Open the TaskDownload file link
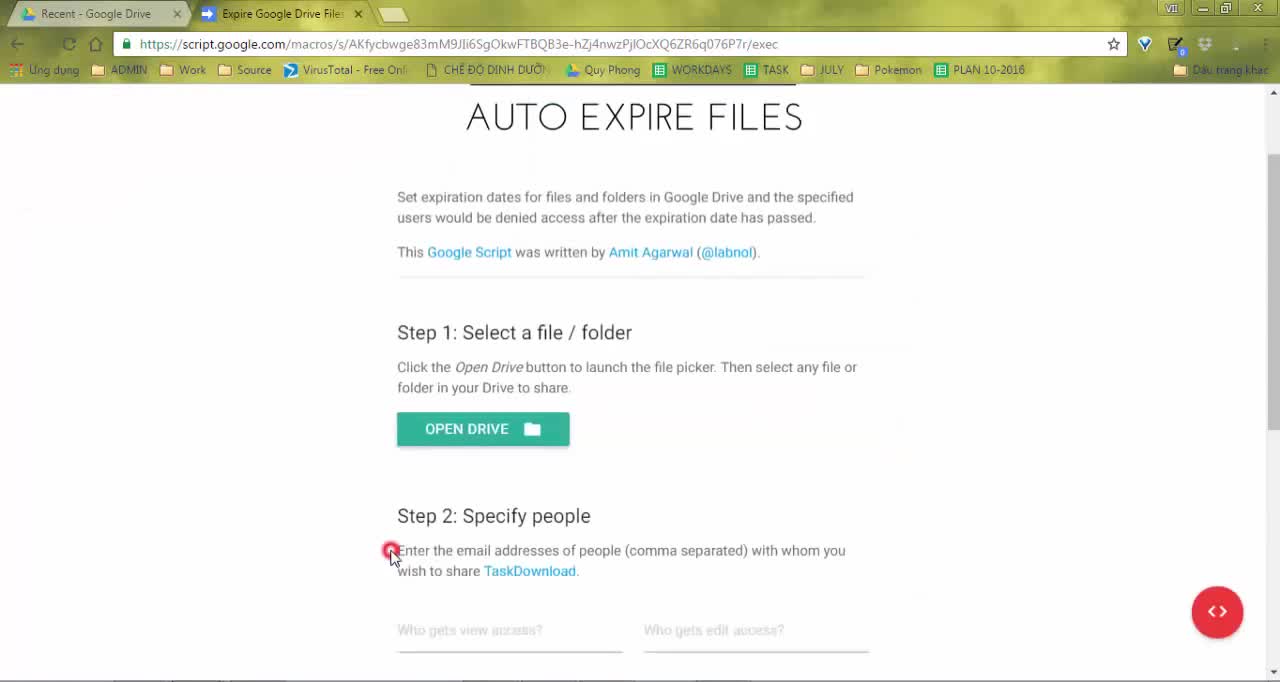This screenshot has height=682, width=1280. (530, 571)
